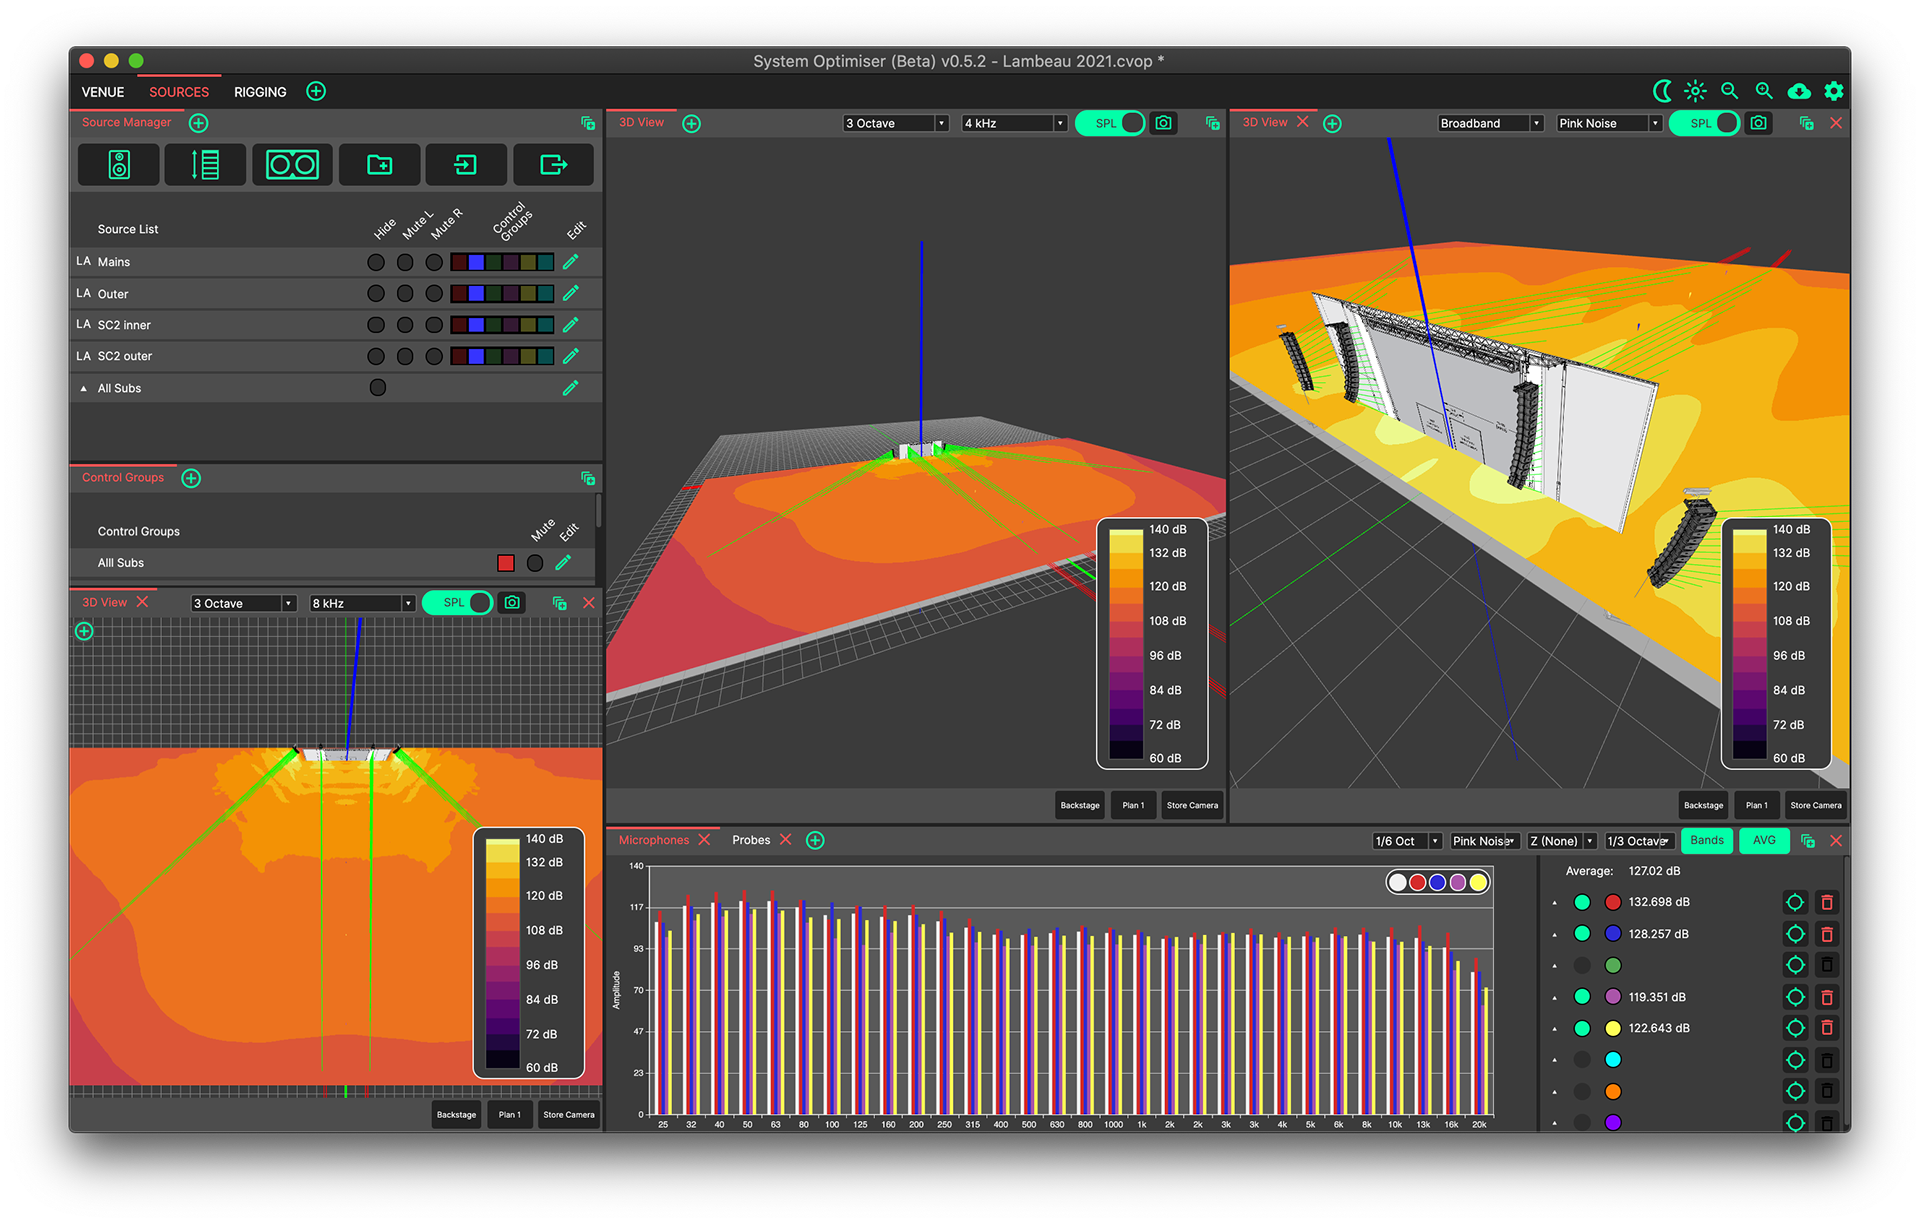Screen dimensions: 1920x1224
Task: Click Store Camera in the 4 kHz view
Action: 1192,805
